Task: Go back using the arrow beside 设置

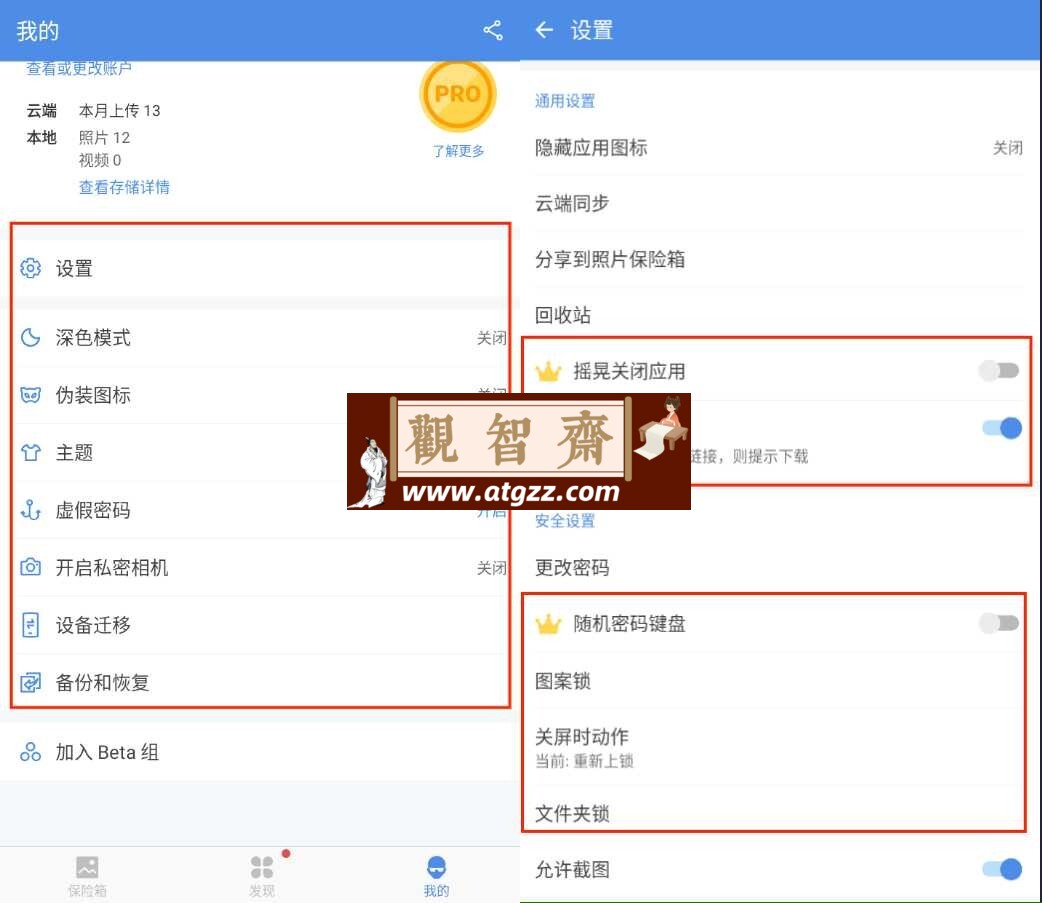Action: pyautogui.click(x=544, y=30)
